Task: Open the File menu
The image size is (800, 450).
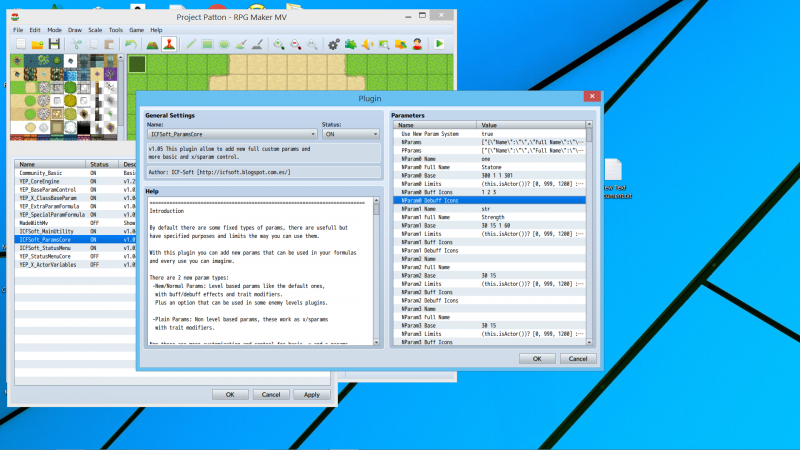Action: click(18, 30)
